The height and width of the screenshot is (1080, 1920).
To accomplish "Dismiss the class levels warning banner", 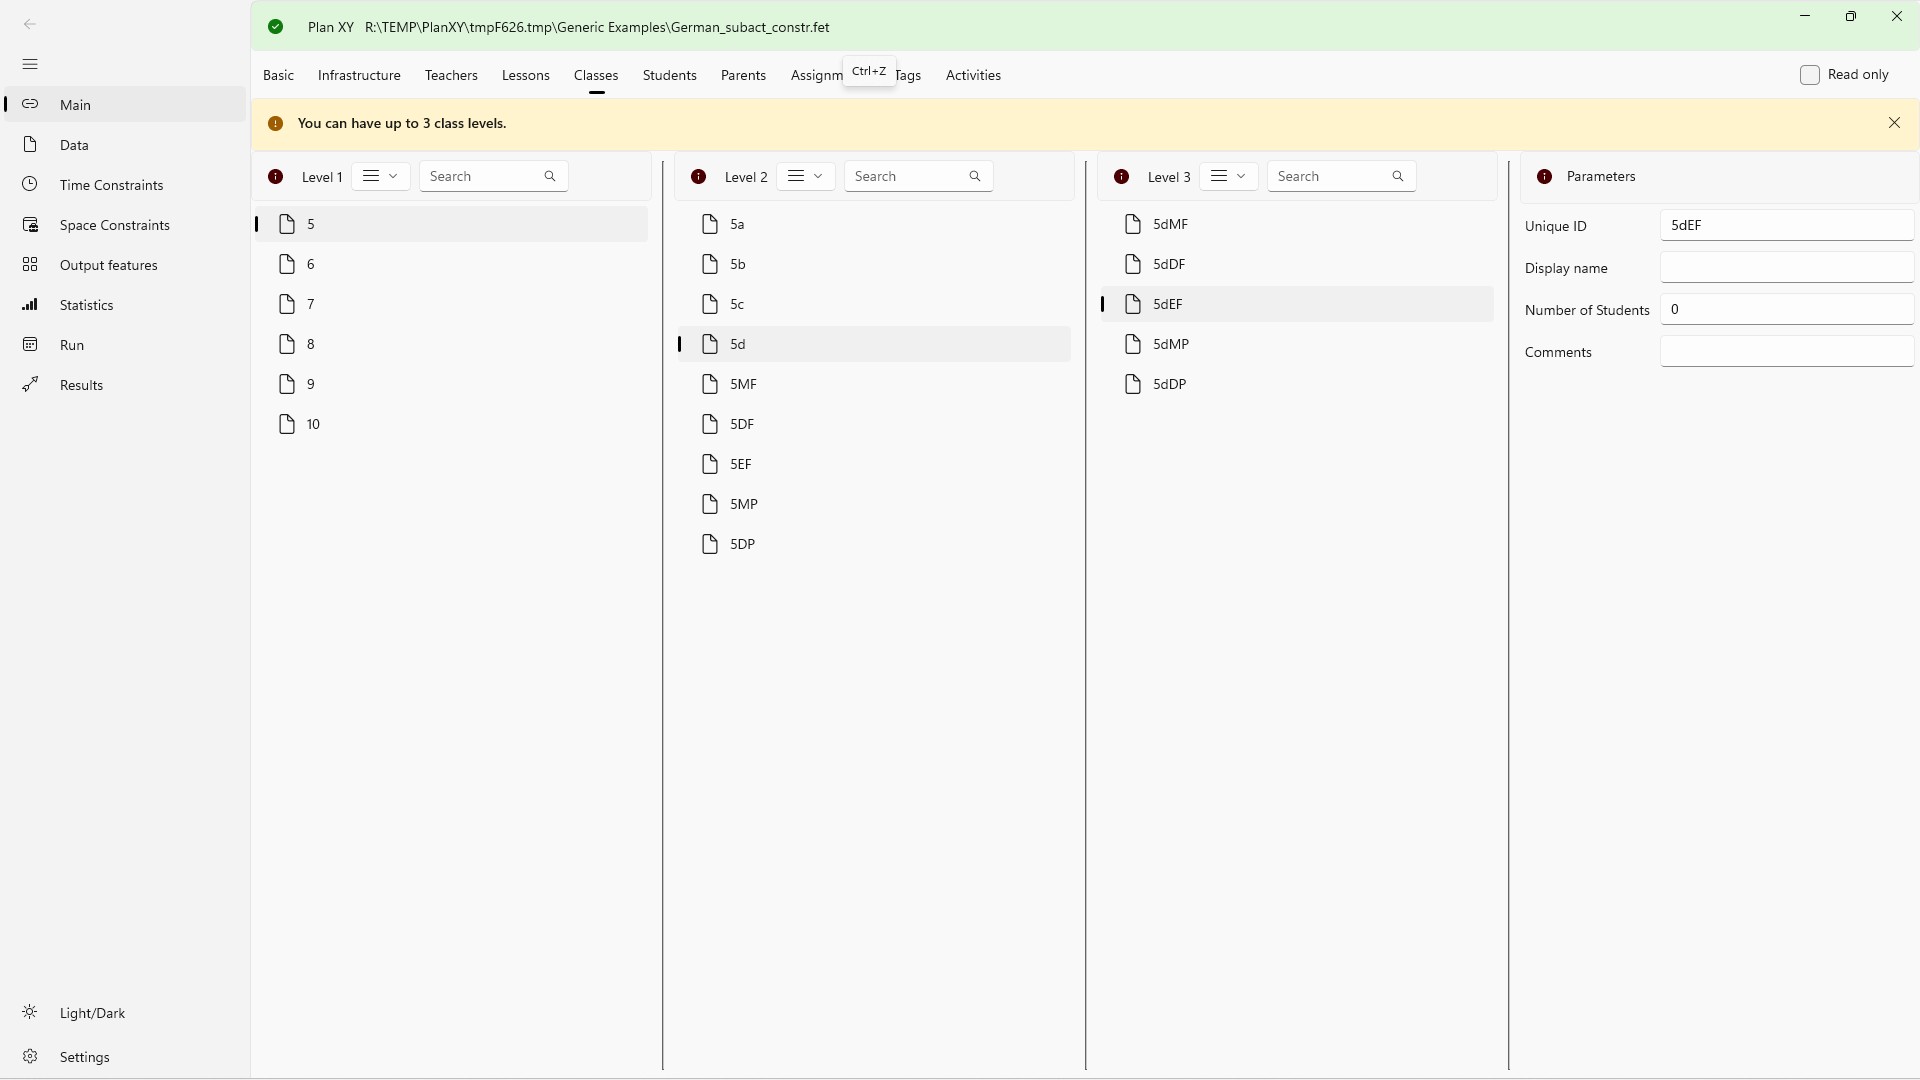I will click(x=1894, y=123).
